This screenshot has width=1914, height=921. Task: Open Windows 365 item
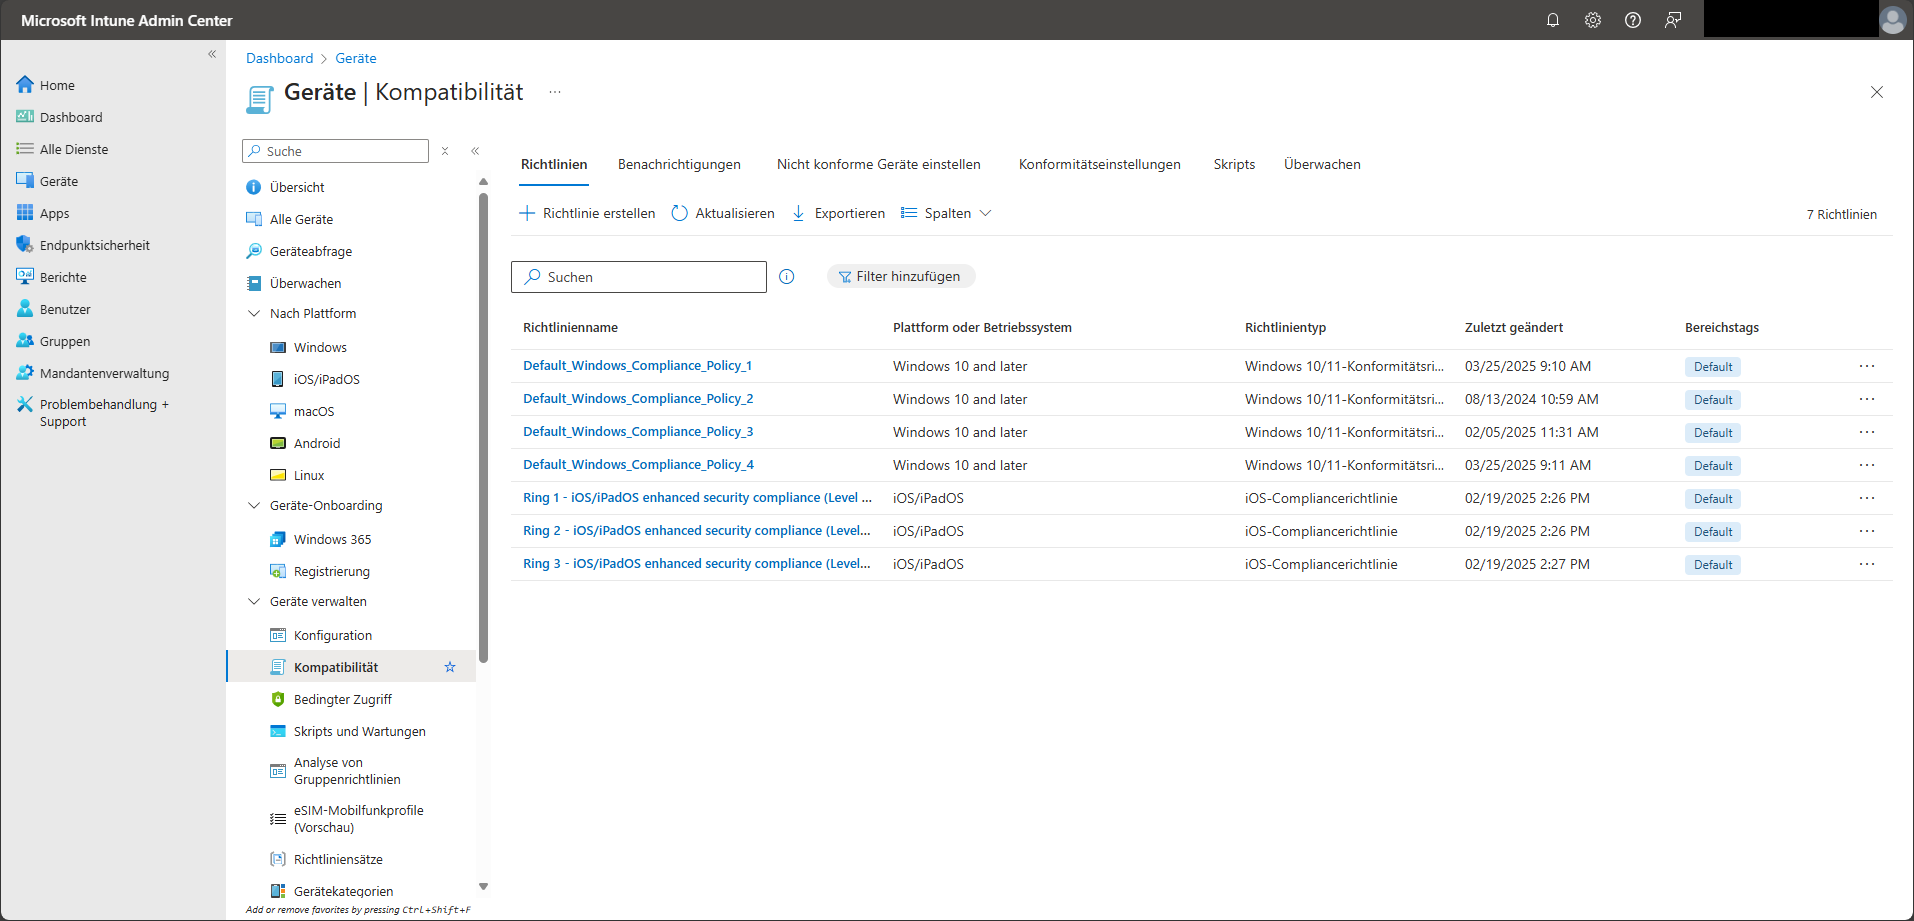[332, 539]
